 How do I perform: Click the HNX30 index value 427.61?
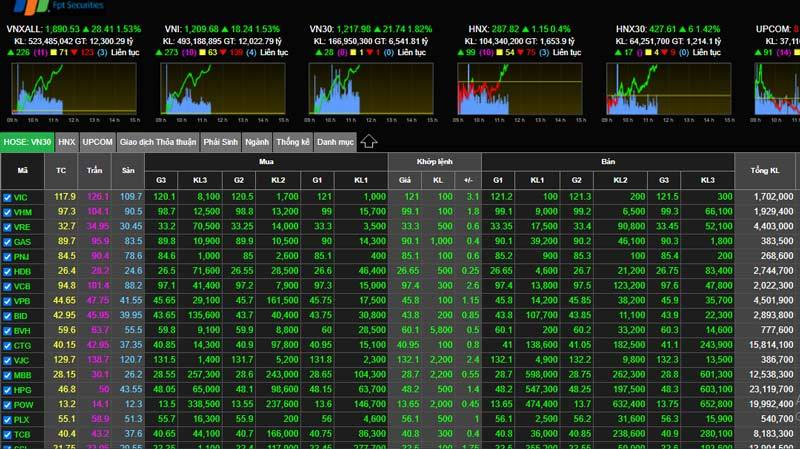[x=663, y=29]
